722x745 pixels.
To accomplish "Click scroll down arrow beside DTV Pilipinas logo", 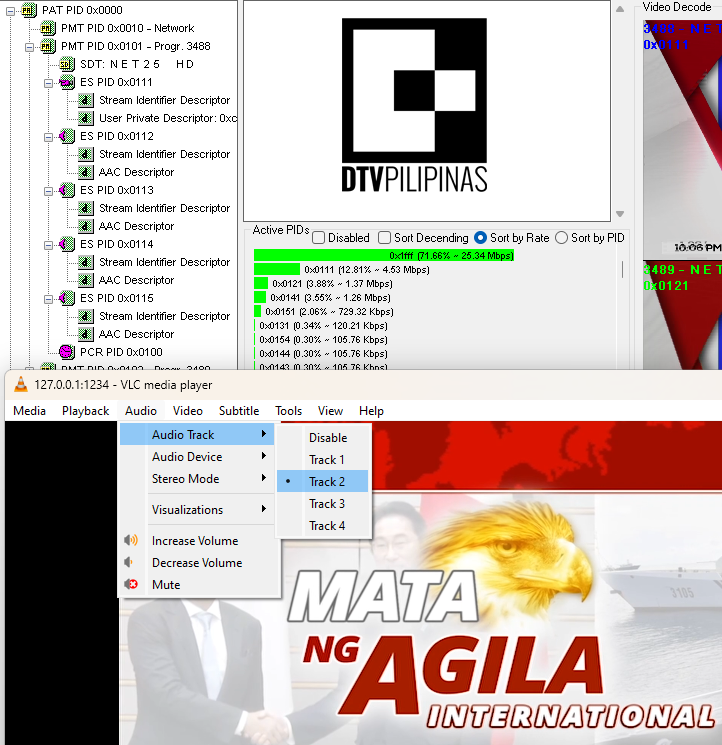I will coord(620,214).
